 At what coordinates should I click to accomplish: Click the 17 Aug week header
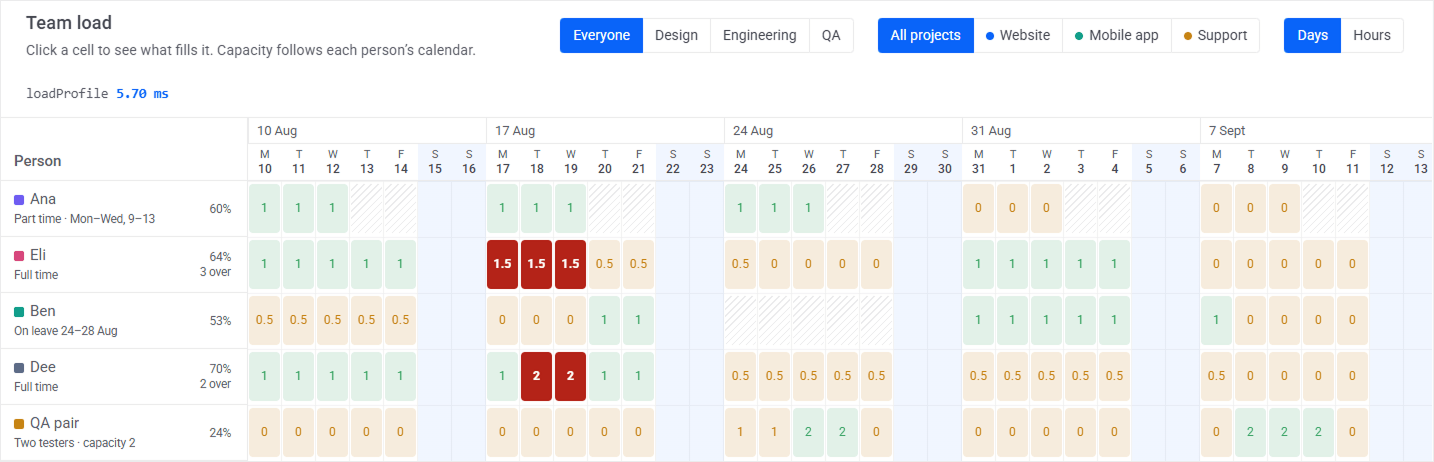tap(605, 130)
